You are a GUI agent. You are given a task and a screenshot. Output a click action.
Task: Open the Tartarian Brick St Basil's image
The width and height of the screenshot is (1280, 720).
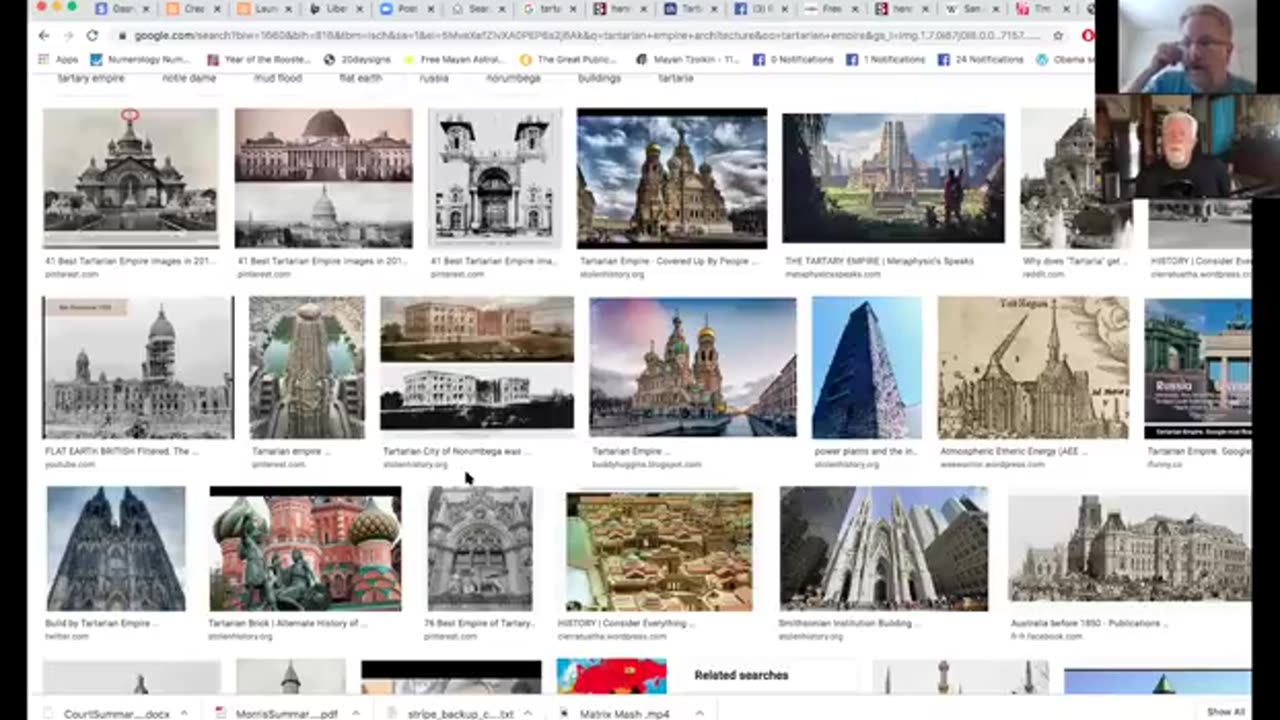(305, 549)
